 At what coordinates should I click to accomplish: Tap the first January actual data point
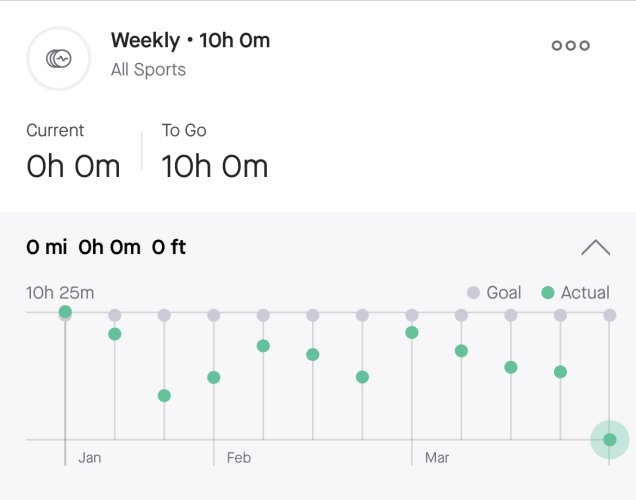pos(65,312)
